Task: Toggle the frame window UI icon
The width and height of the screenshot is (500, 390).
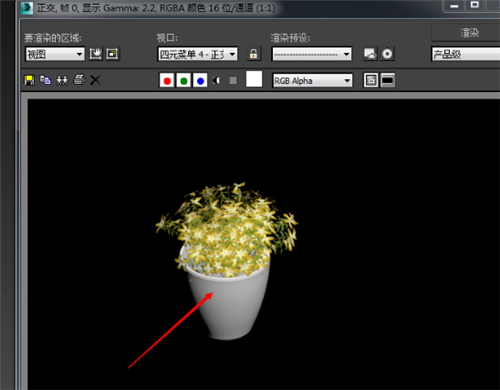Action: click(x=388, y=80)
